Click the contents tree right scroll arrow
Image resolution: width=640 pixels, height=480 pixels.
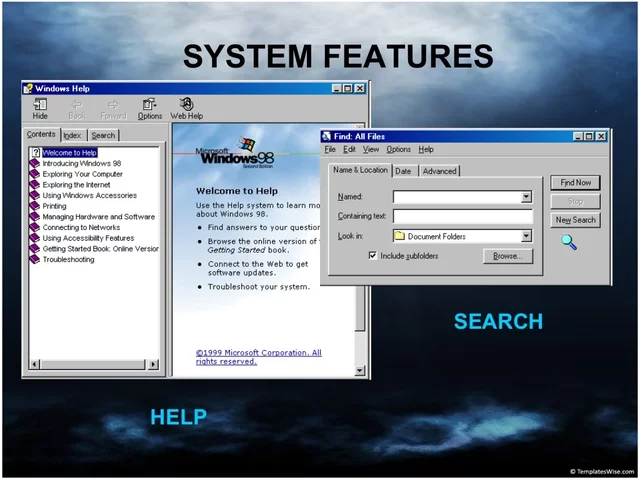tap(153, 364)
